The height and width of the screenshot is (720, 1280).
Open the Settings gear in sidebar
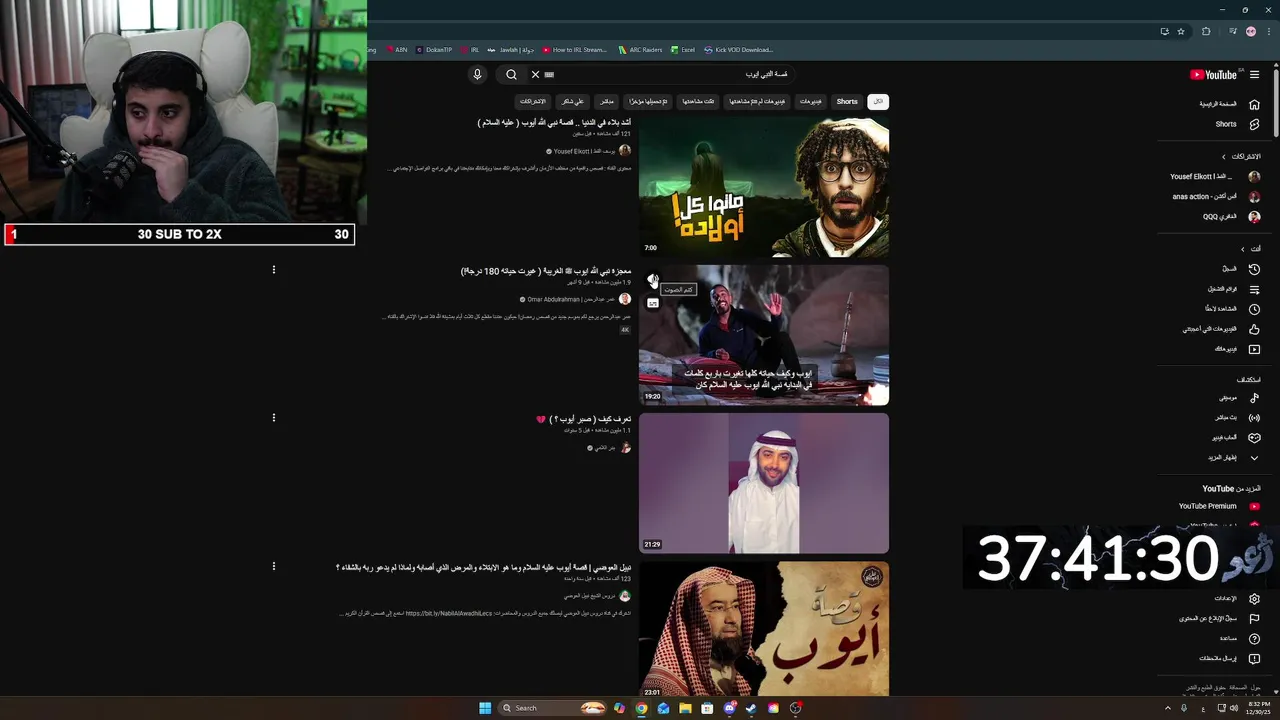[1254, 599]
